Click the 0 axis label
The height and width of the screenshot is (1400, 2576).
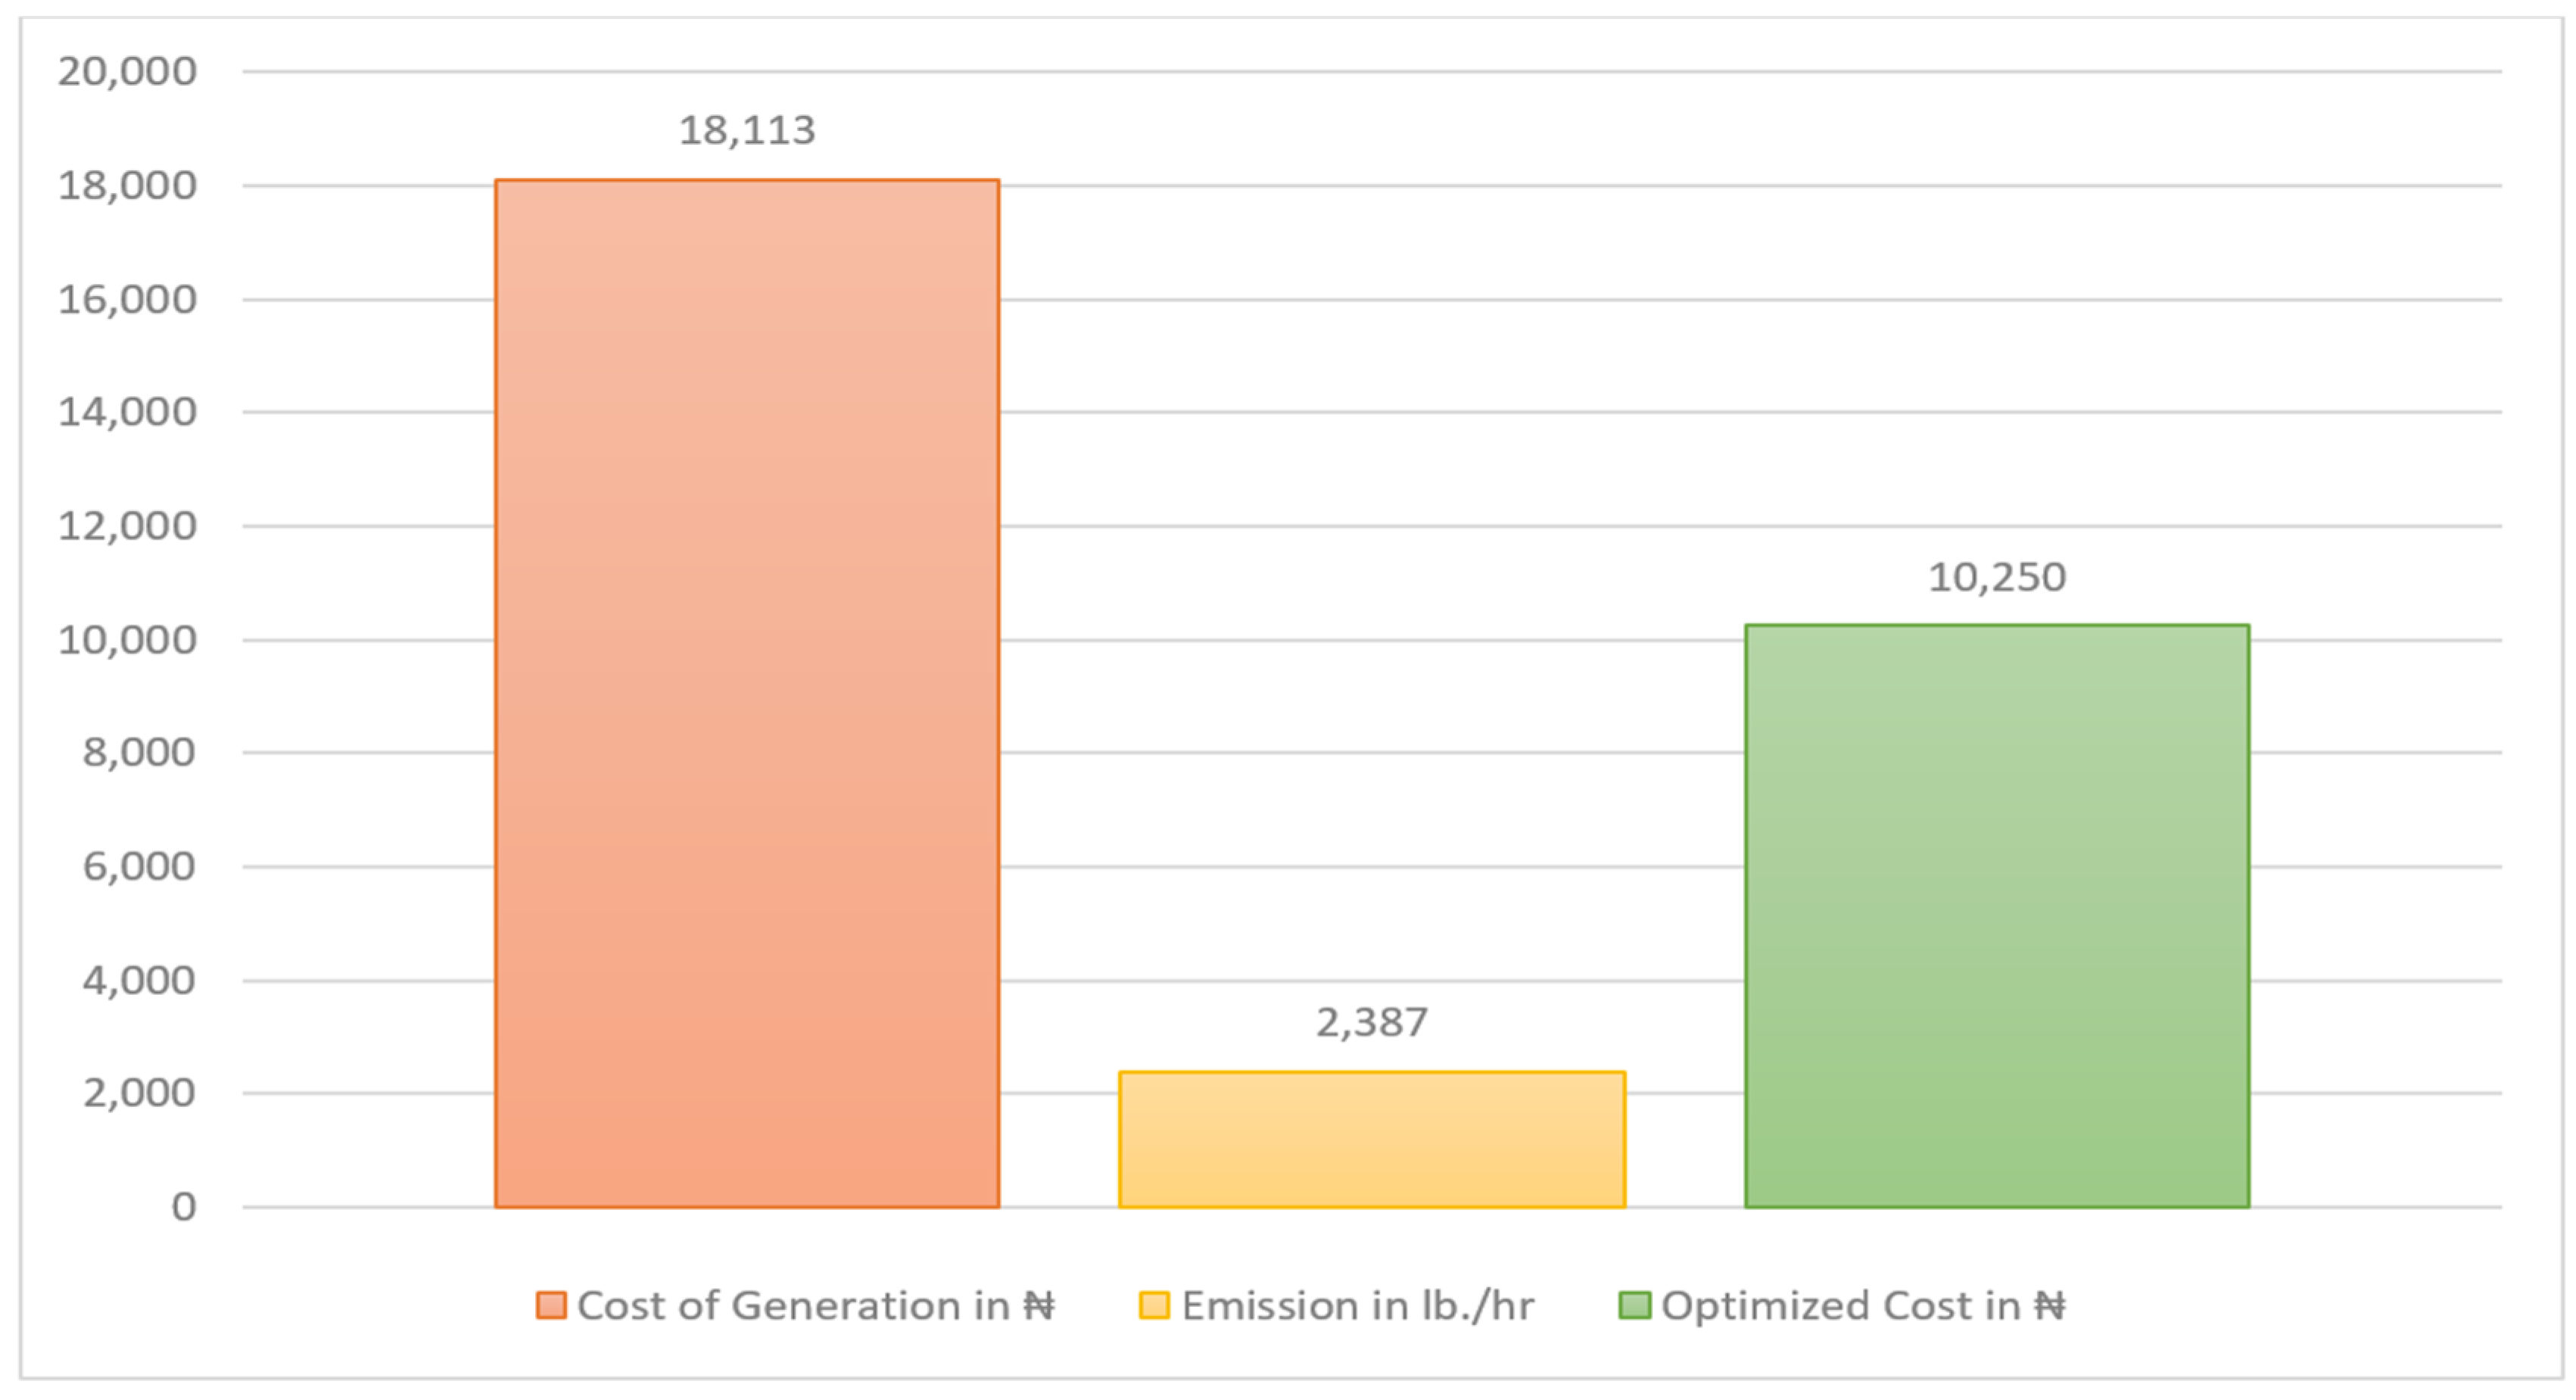pos(184,1207)
